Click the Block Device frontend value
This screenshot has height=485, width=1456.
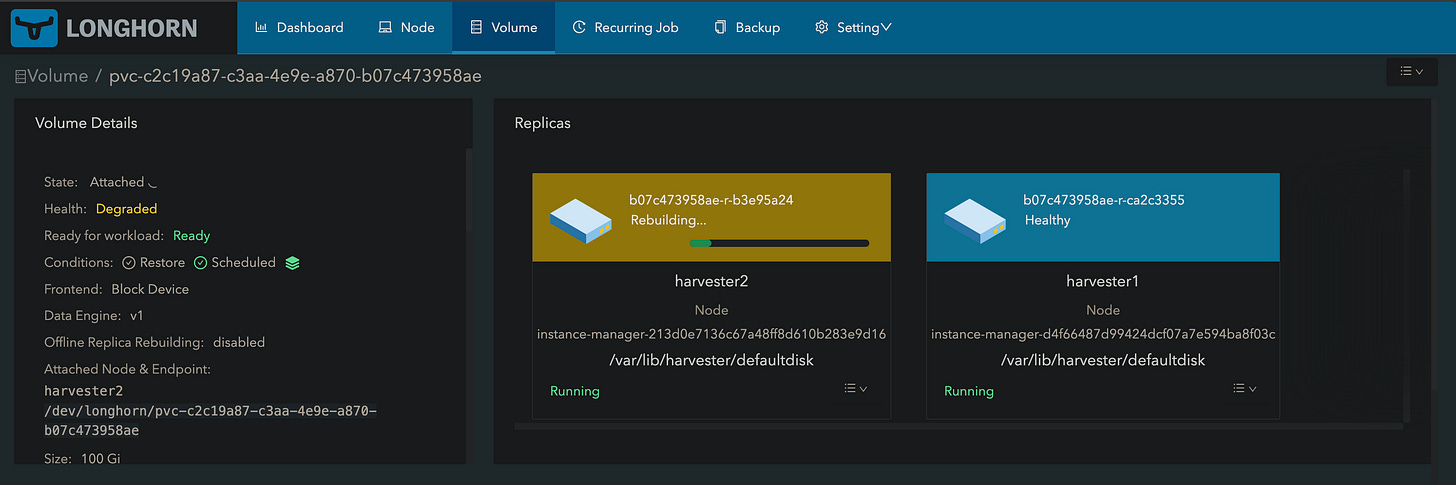click(x=150, y=289)
